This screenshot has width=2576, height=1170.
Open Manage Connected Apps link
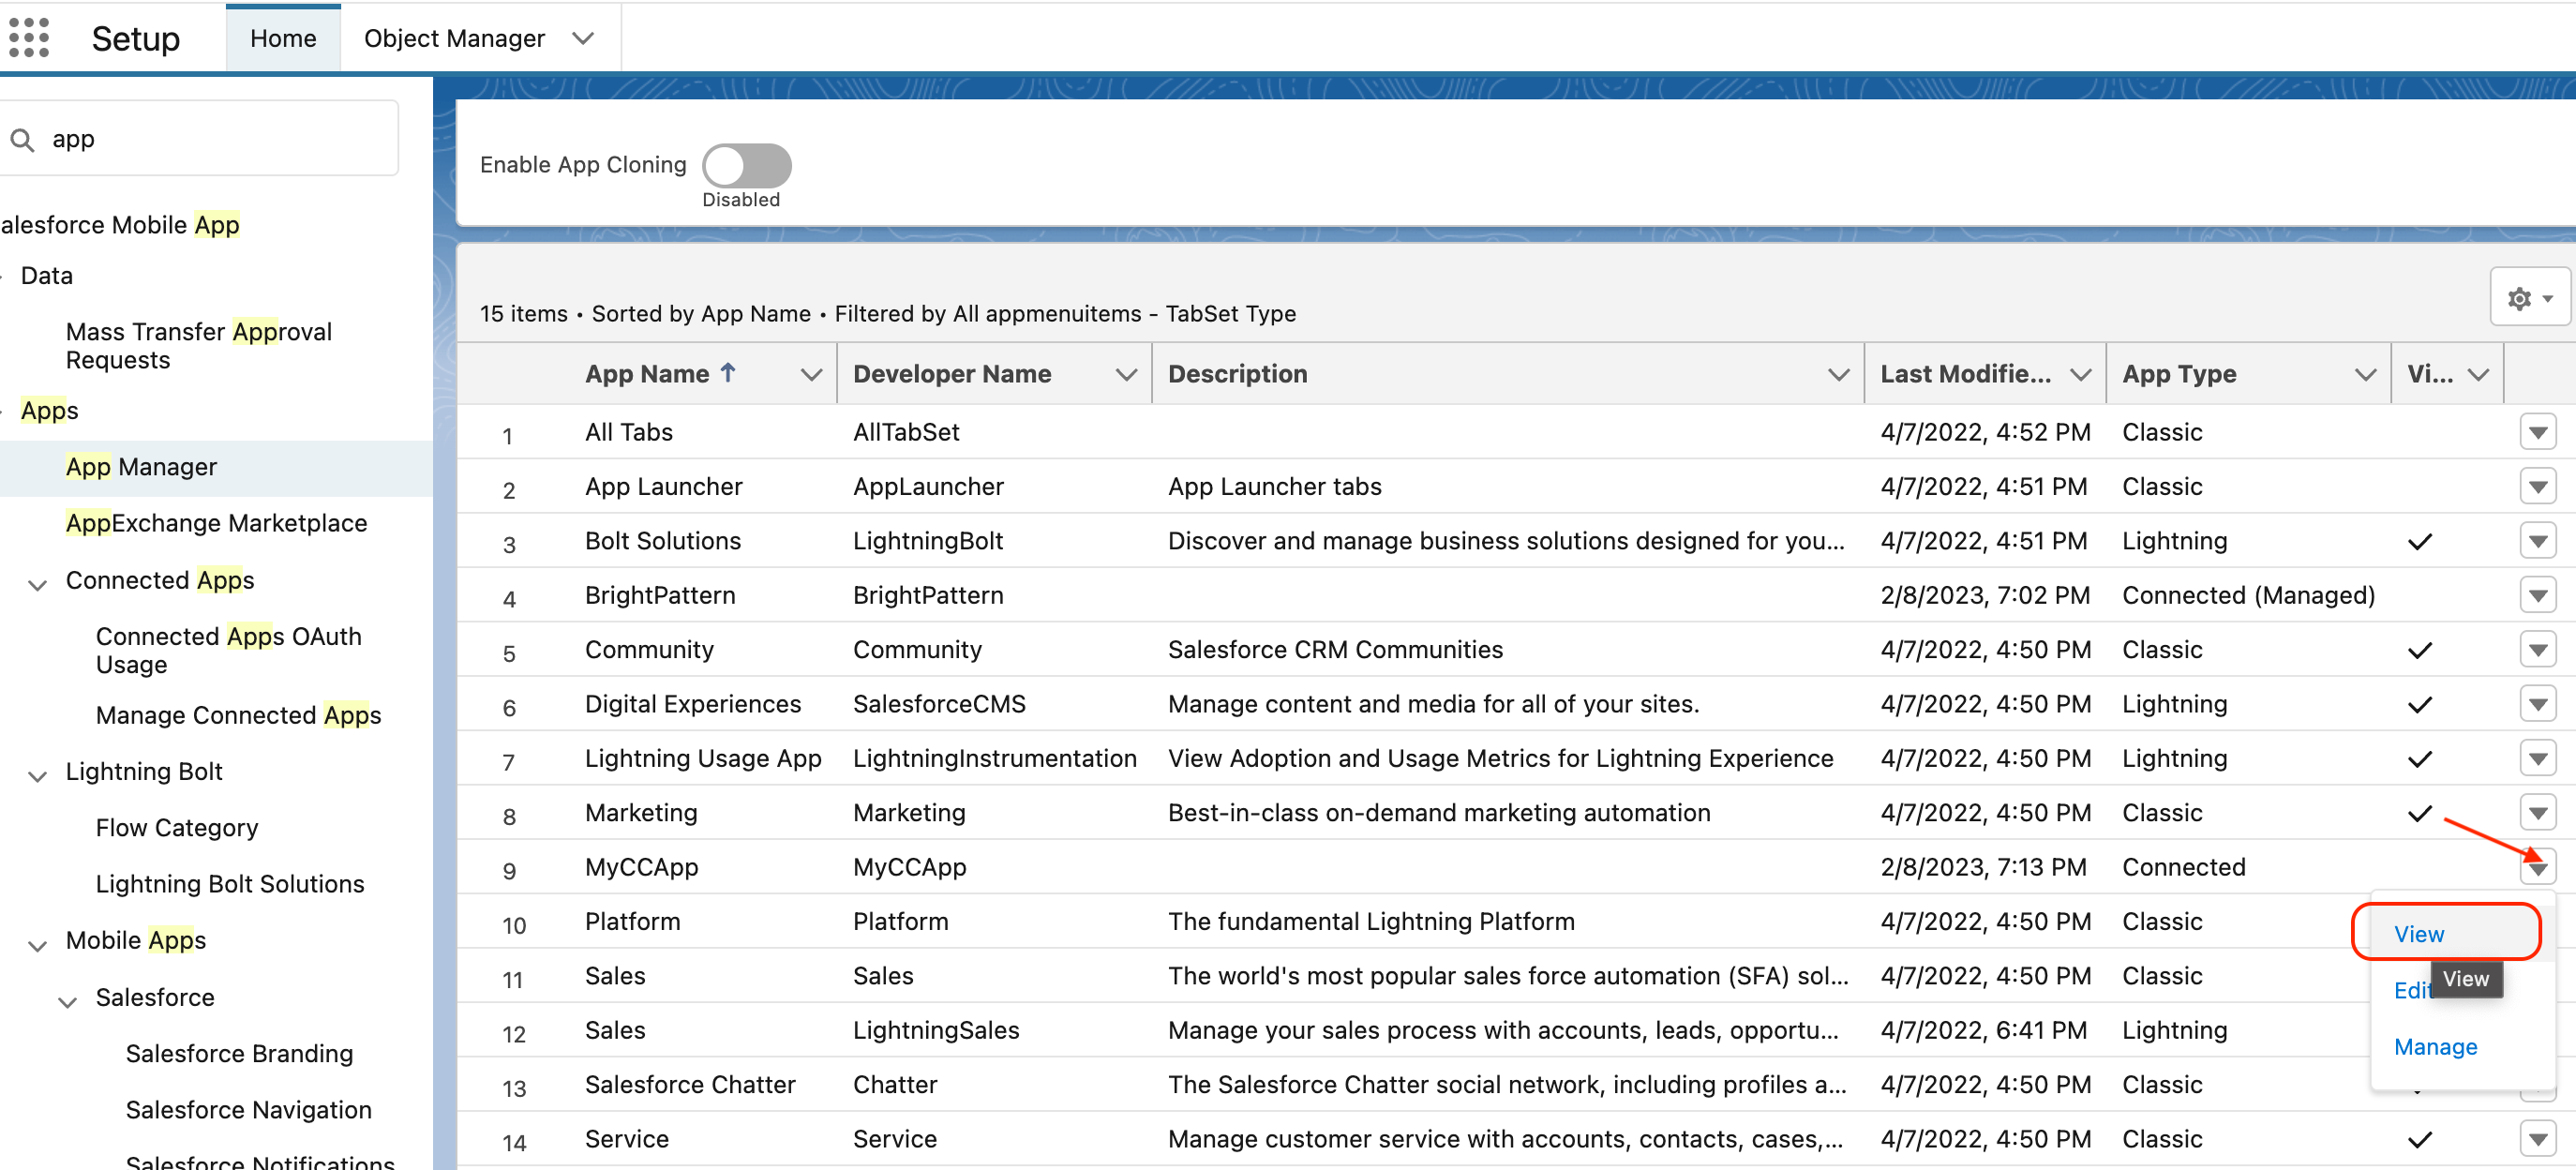point(238,715)
